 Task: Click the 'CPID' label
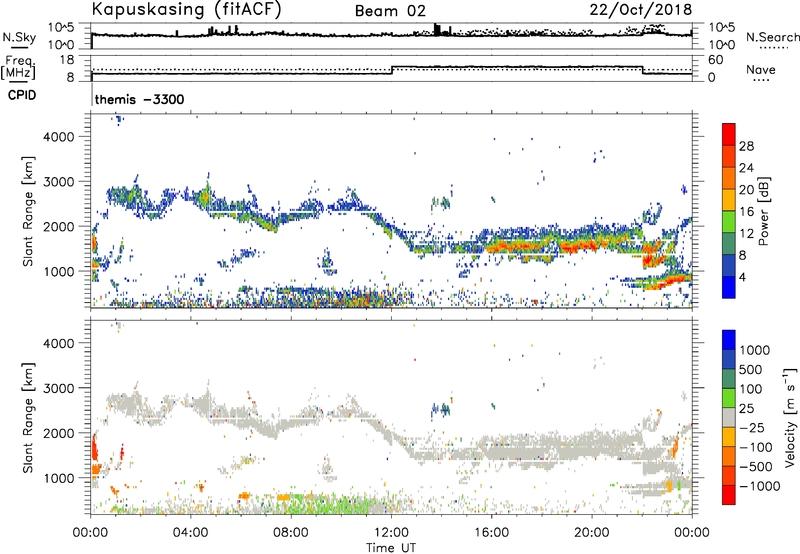tap(22, 95)
